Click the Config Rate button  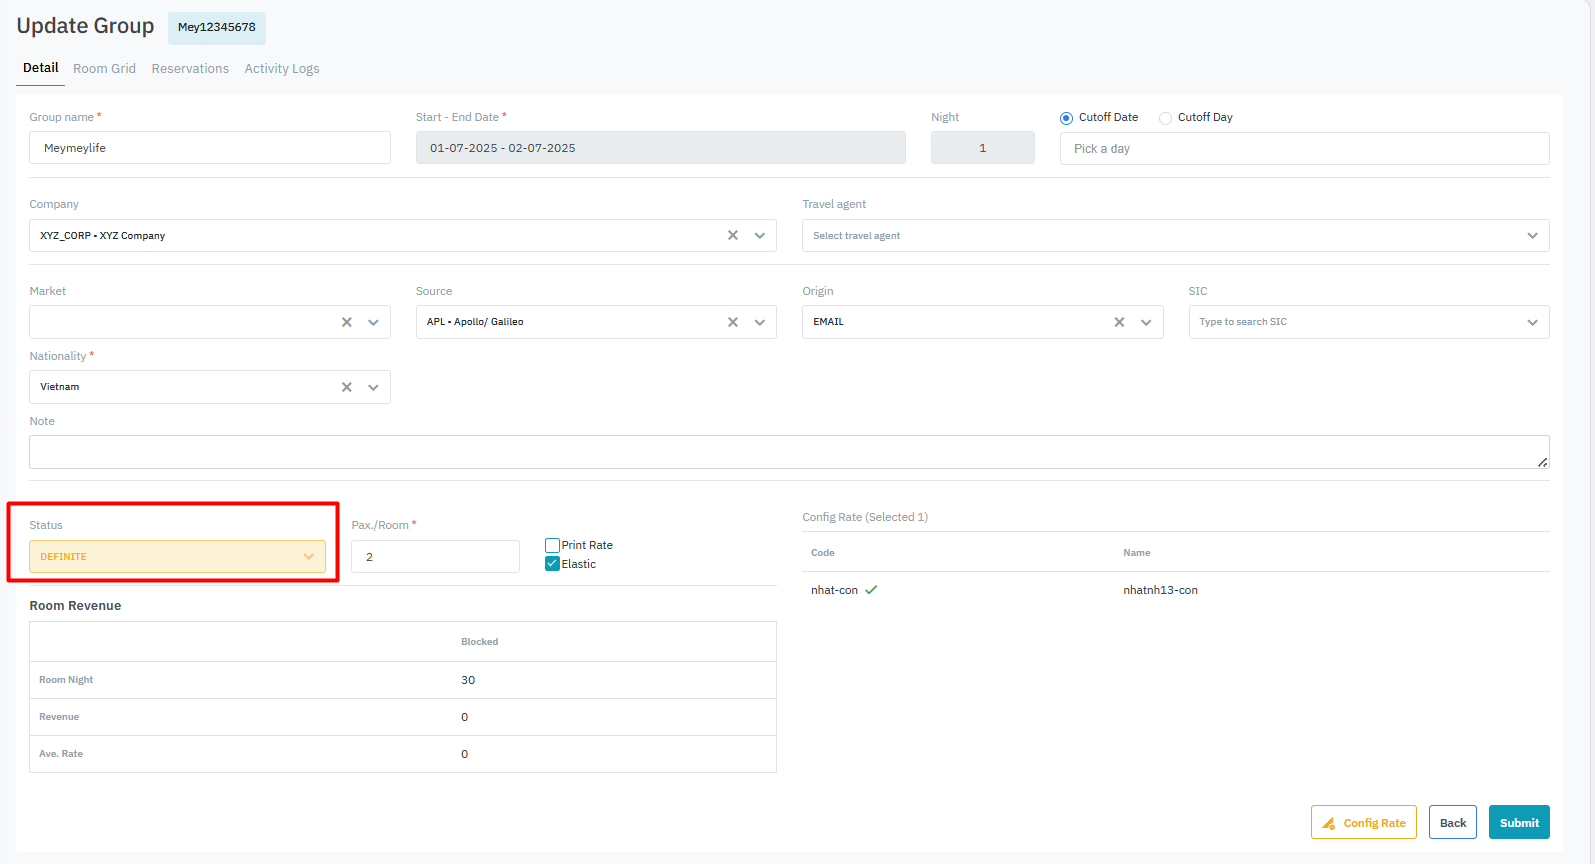coord(1363,822)
